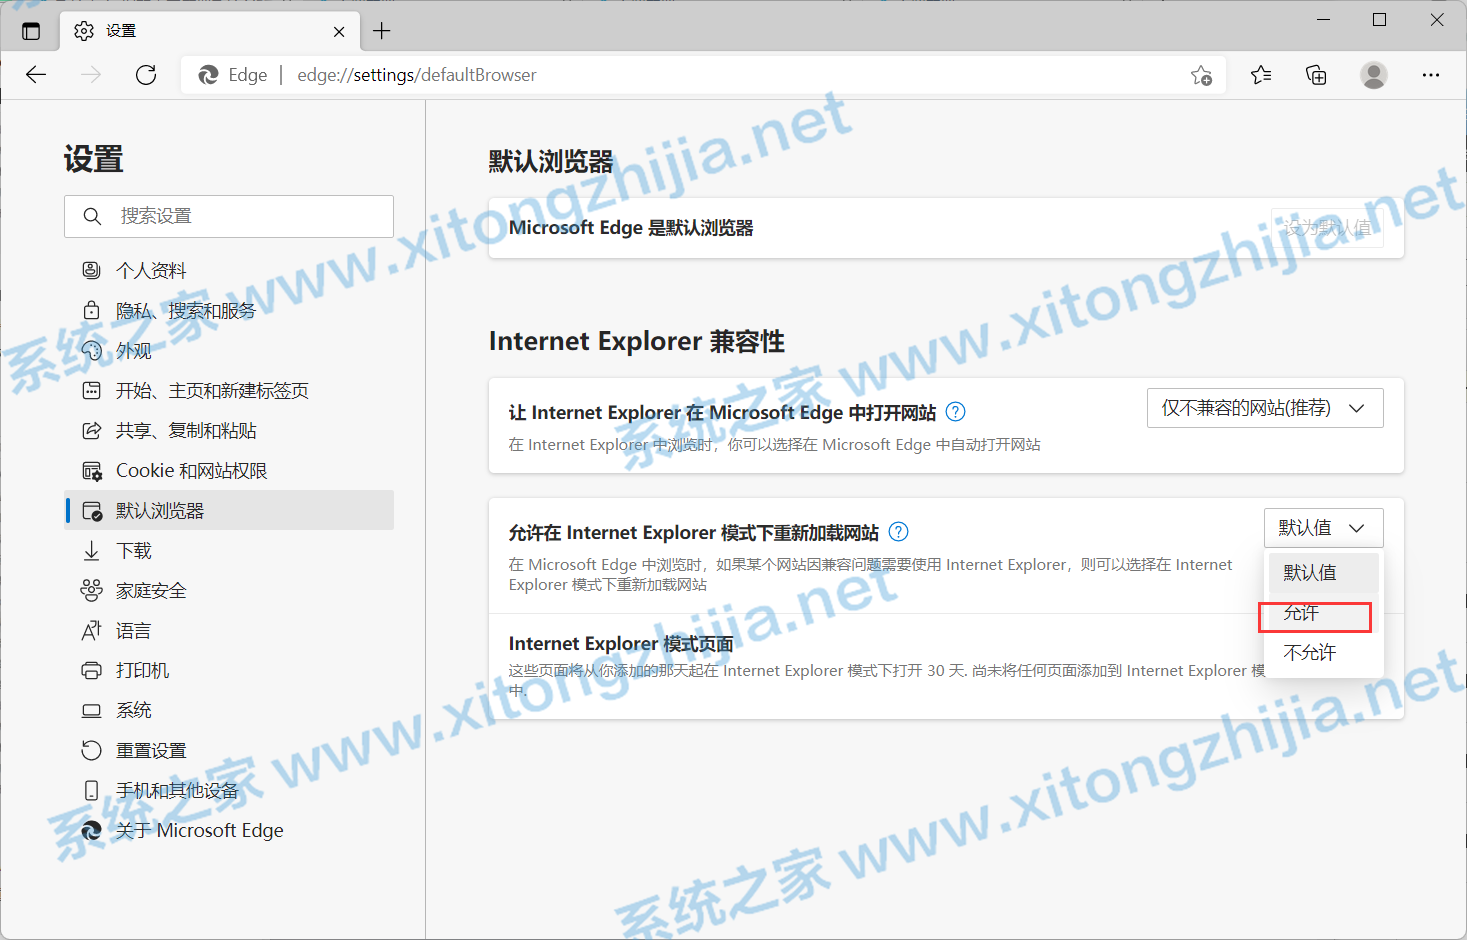Open the Edge three-dot settings menu
This screenshot has height=940, width=1467.
click(x=1431, y=74)
